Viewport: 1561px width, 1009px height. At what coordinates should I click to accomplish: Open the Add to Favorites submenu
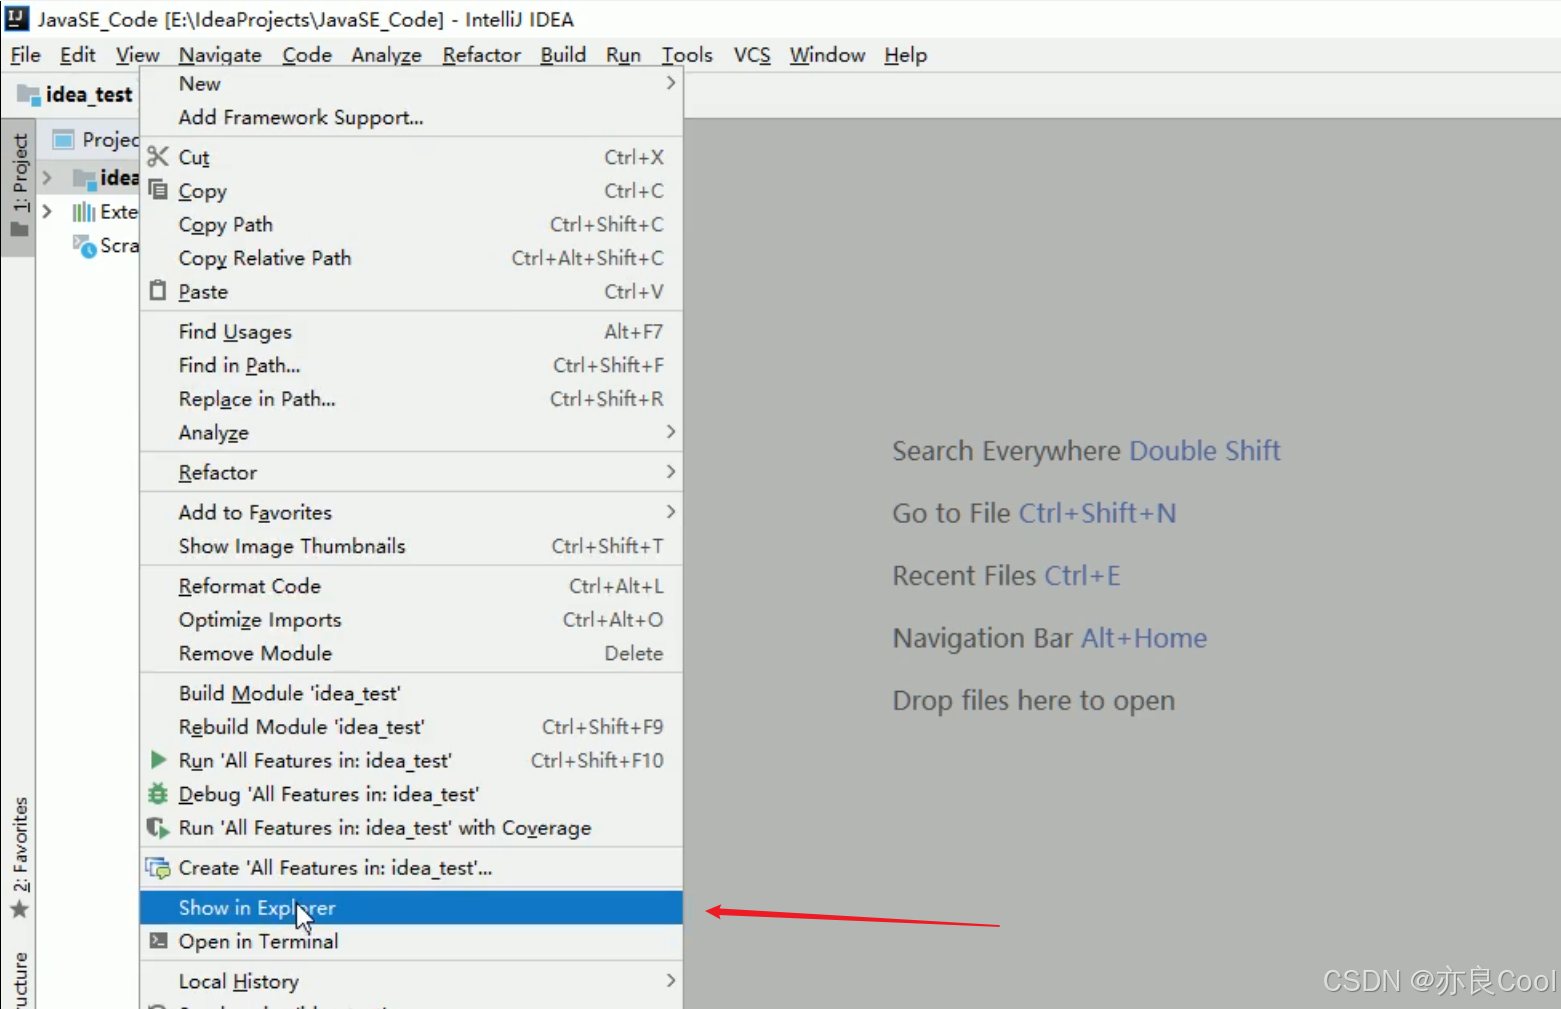(x=411, y=512)
